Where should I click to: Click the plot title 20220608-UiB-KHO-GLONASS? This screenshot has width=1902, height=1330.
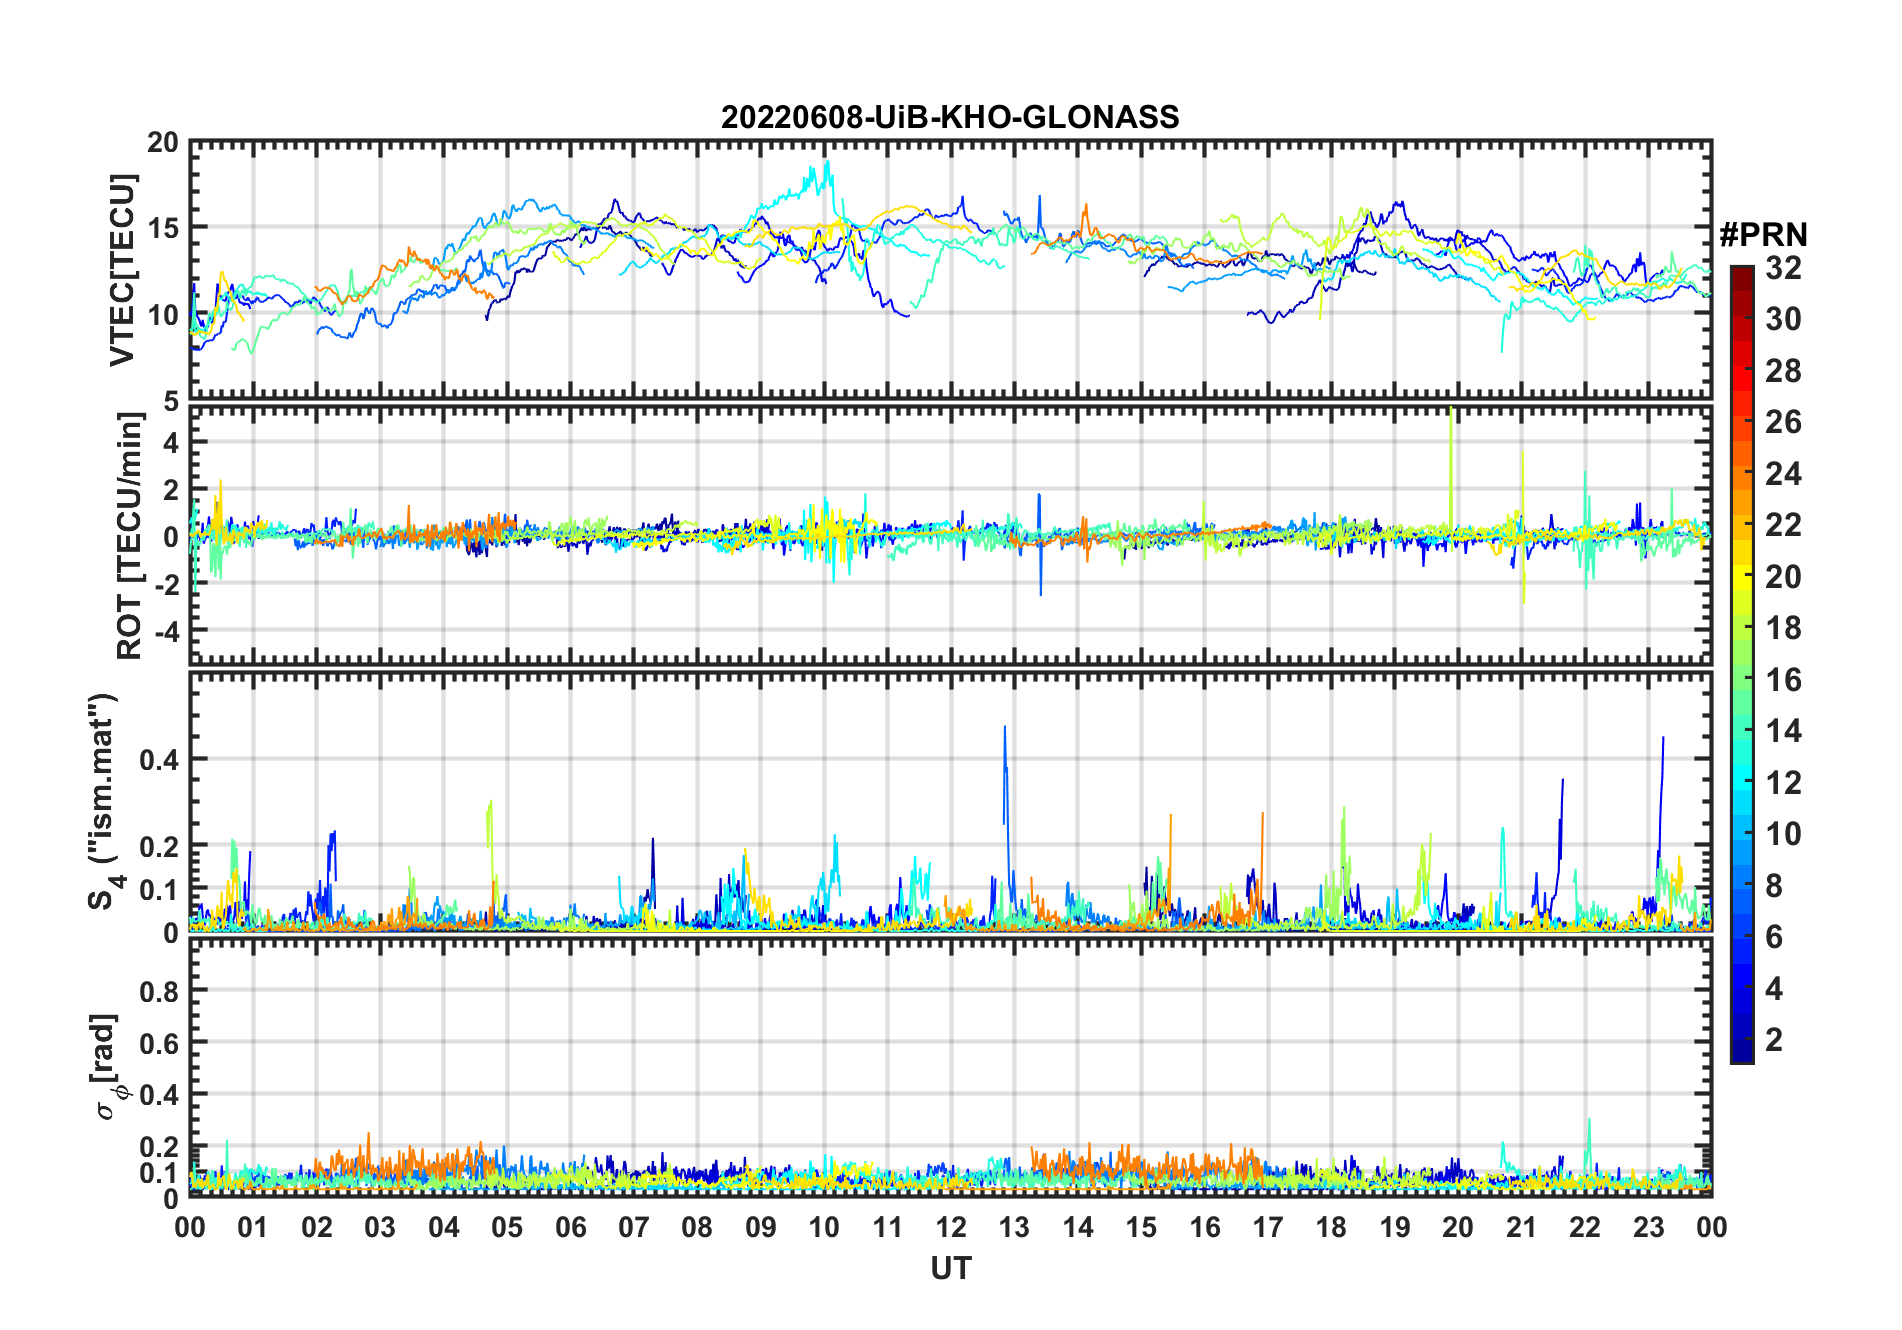point(950,117)
